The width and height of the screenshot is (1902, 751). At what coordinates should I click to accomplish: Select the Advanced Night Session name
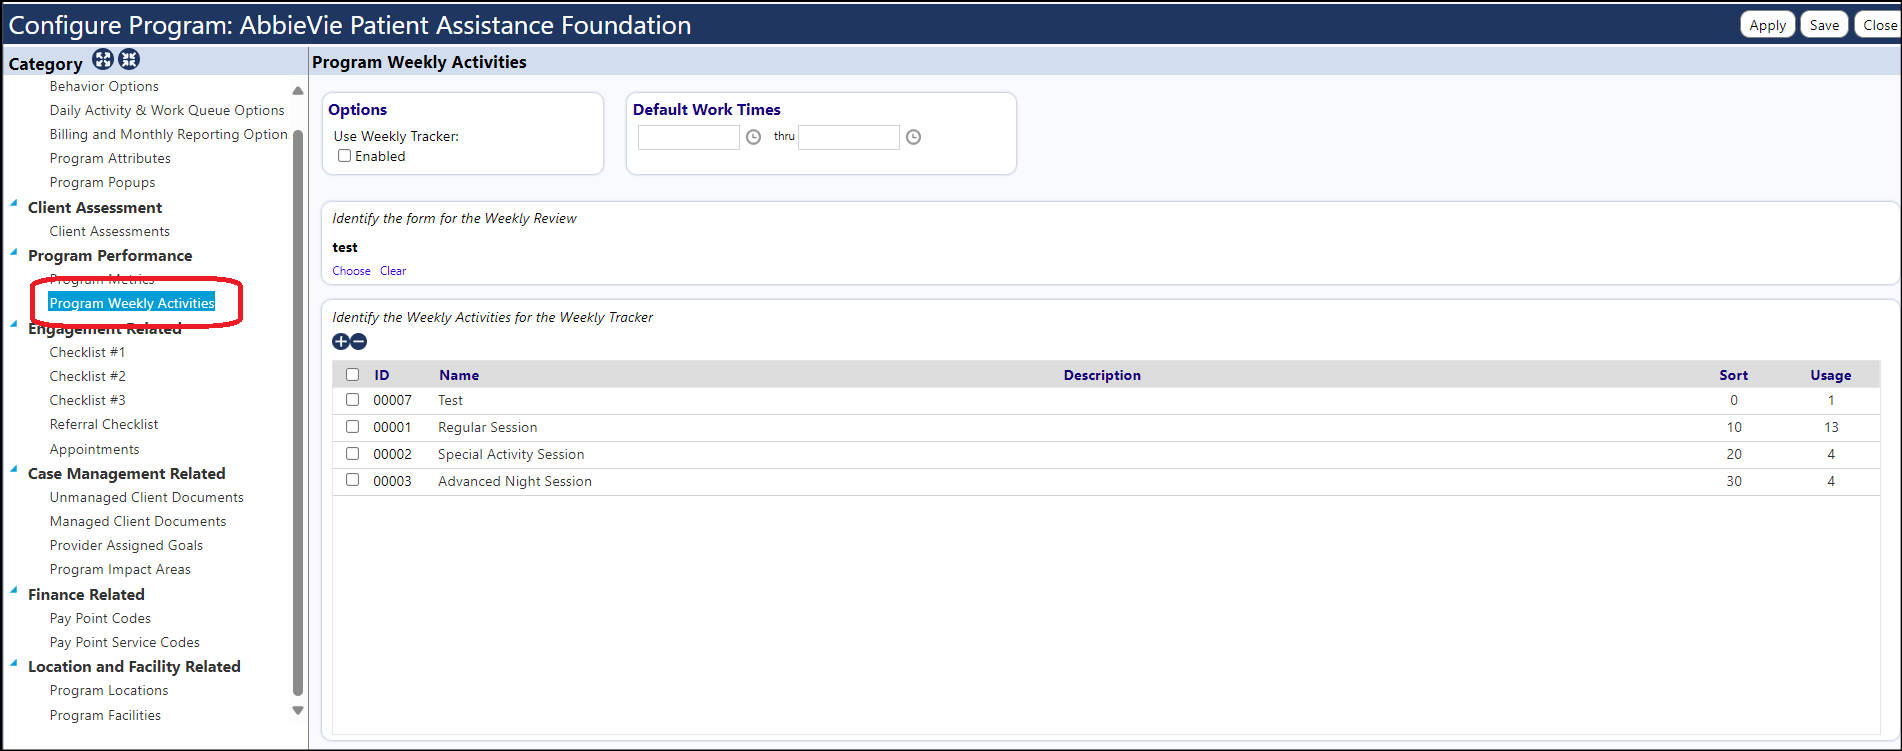coord(515,482)
